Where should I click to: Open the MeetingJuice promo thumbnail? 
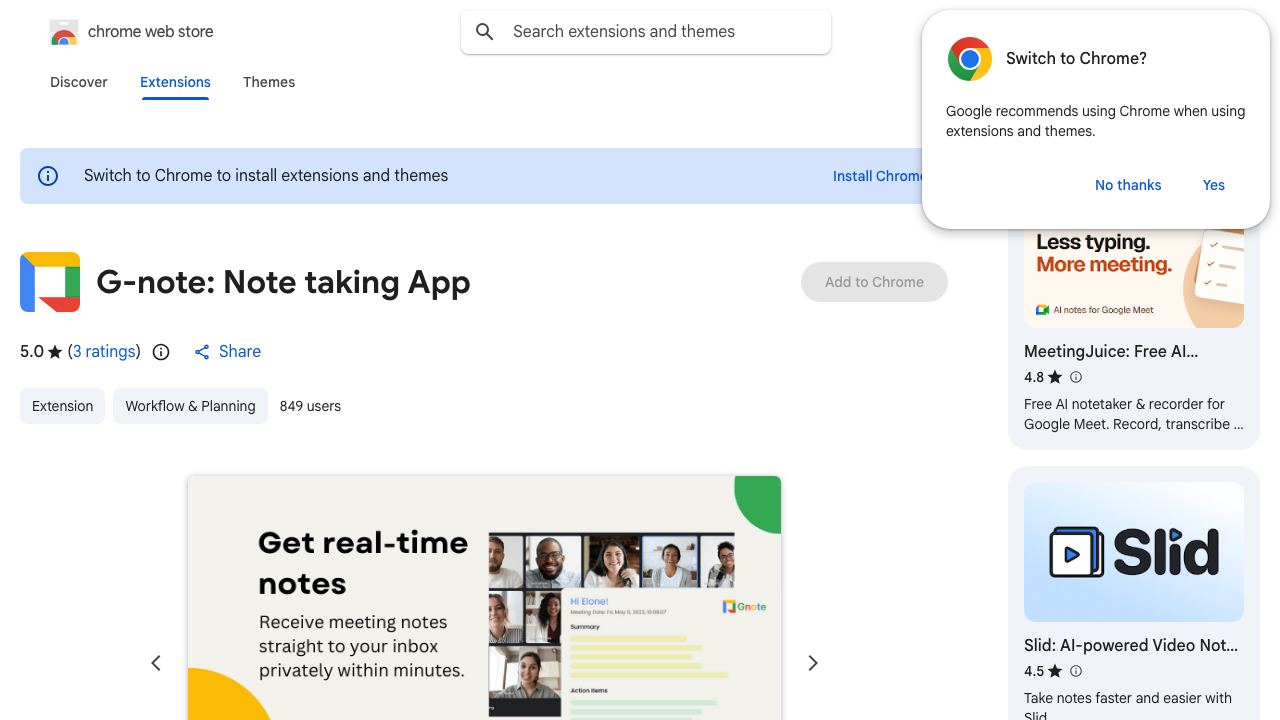click(x=1134, y=278)
